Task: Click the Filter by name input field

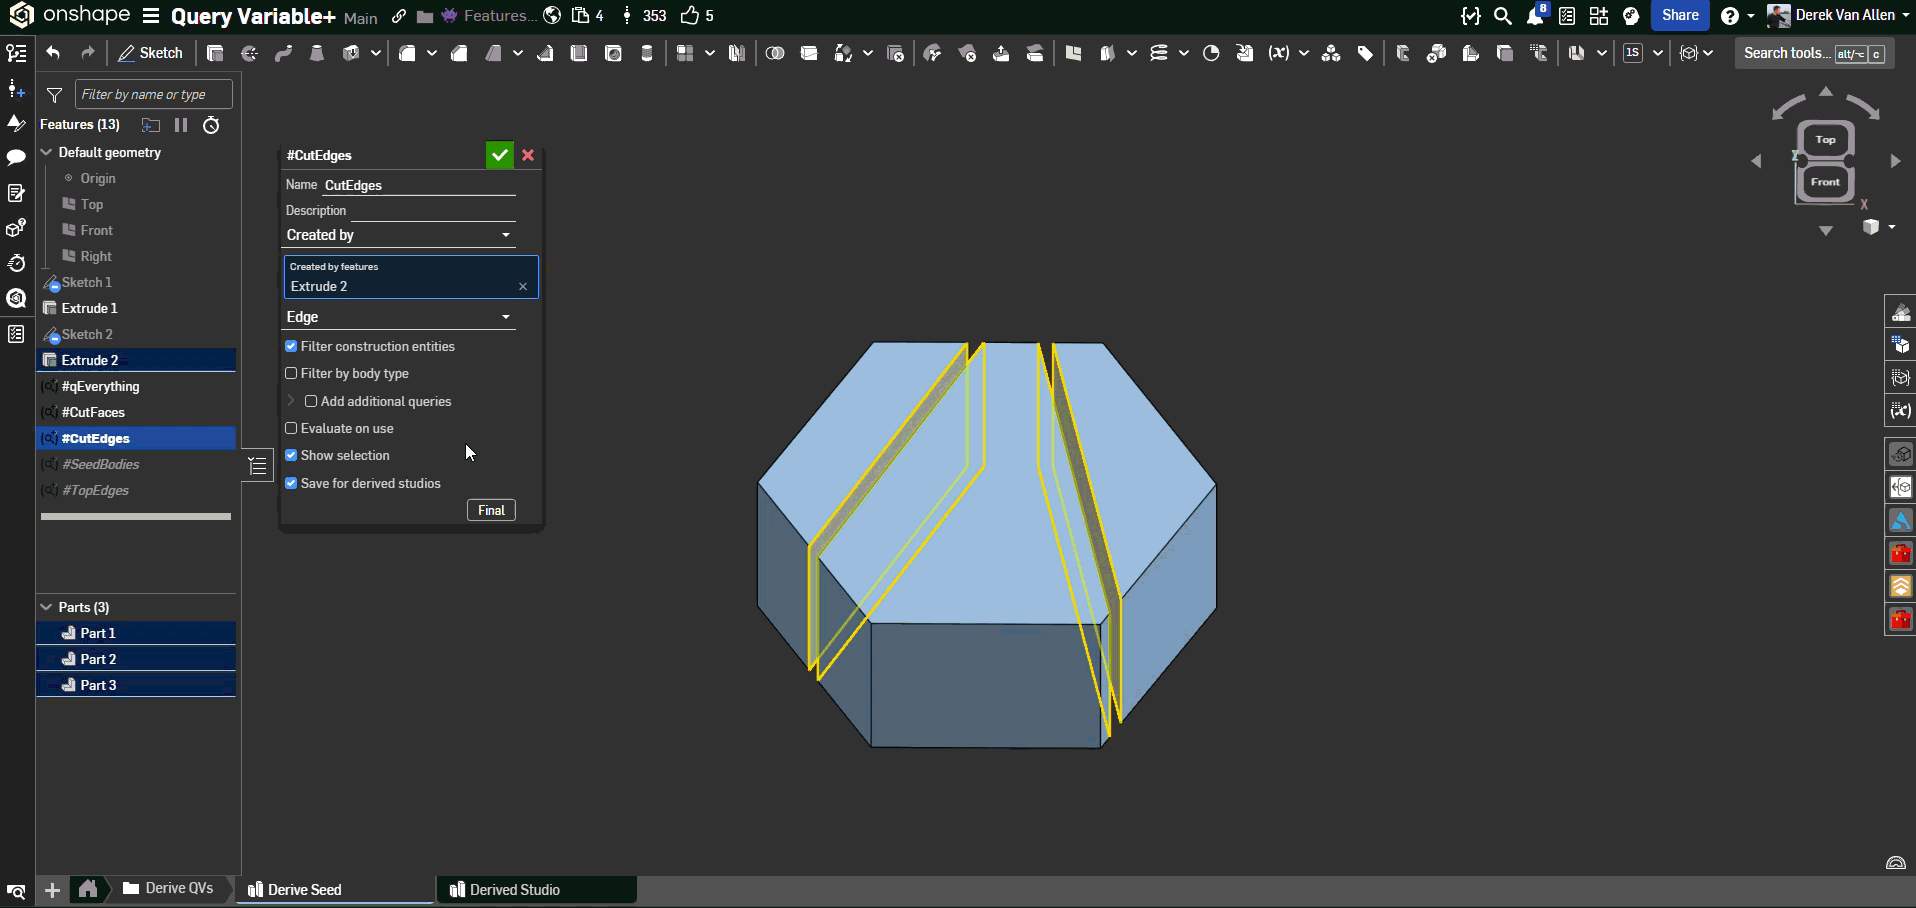Action: (153, 94)
